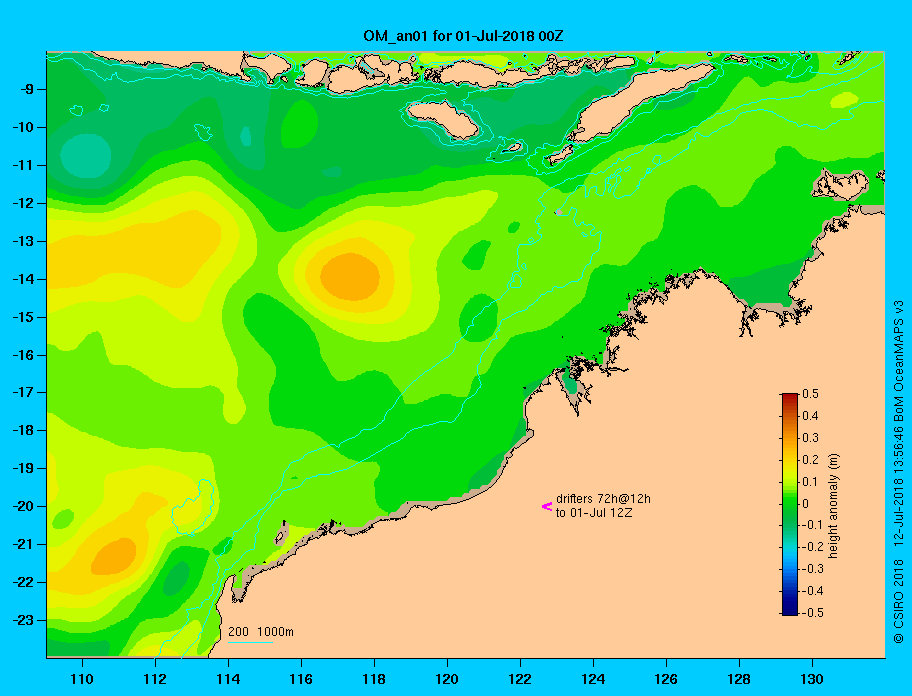Click latitude tick label -11
The image size is (912, 696).
(x=23, y=166)
